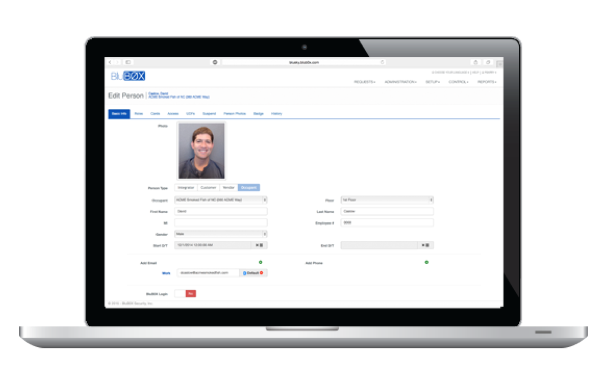Screen dimensions: 599x380
Task: Expand the Setup menu
Action: click(432, 82)
